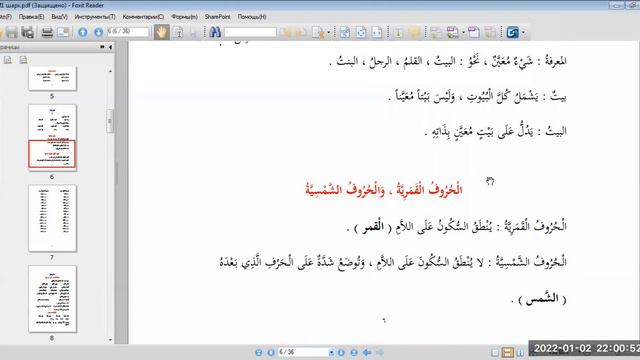640x360 pixels.
Task: Click the greyed PDF combine icon
Action: coord(491,32)
